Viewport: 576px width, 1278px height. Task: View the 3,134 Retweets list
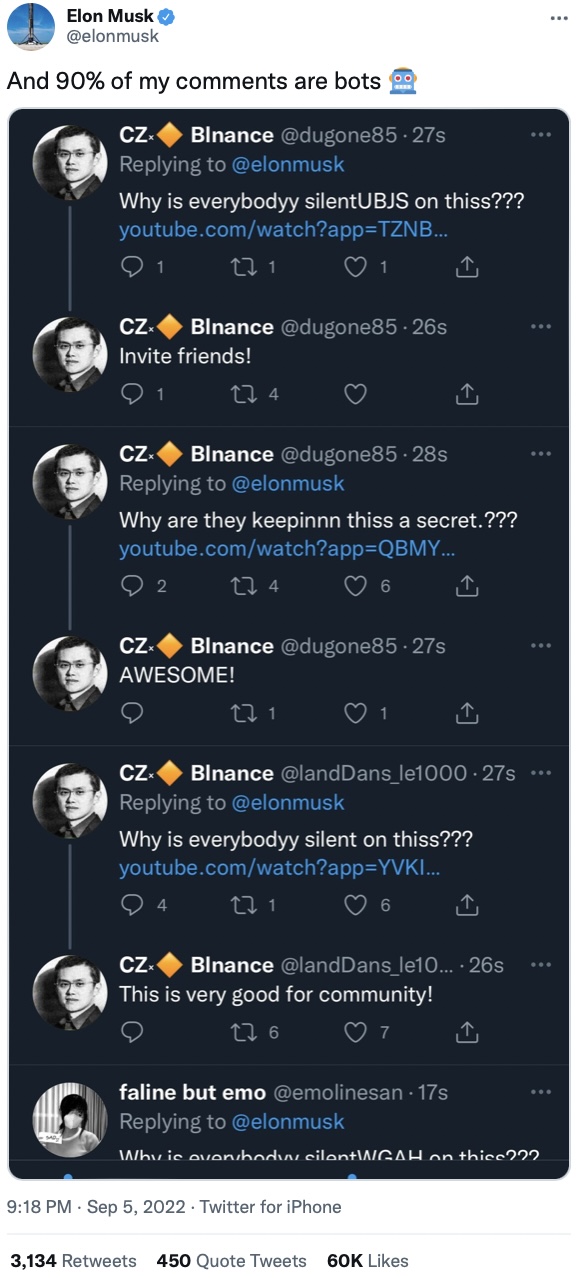point(73,1260)
